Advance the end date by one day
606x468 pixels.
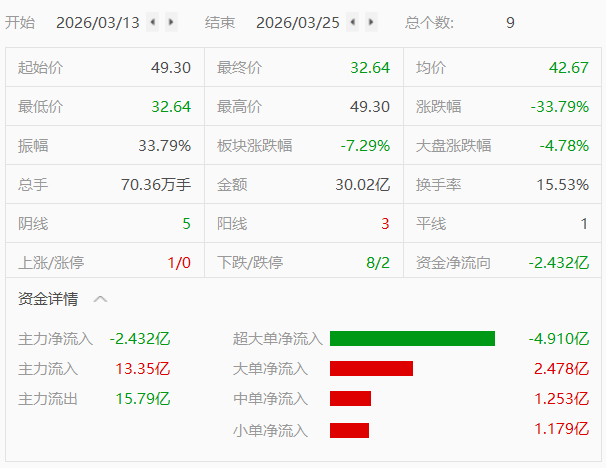pyautogui.click(x=371, y=22)
